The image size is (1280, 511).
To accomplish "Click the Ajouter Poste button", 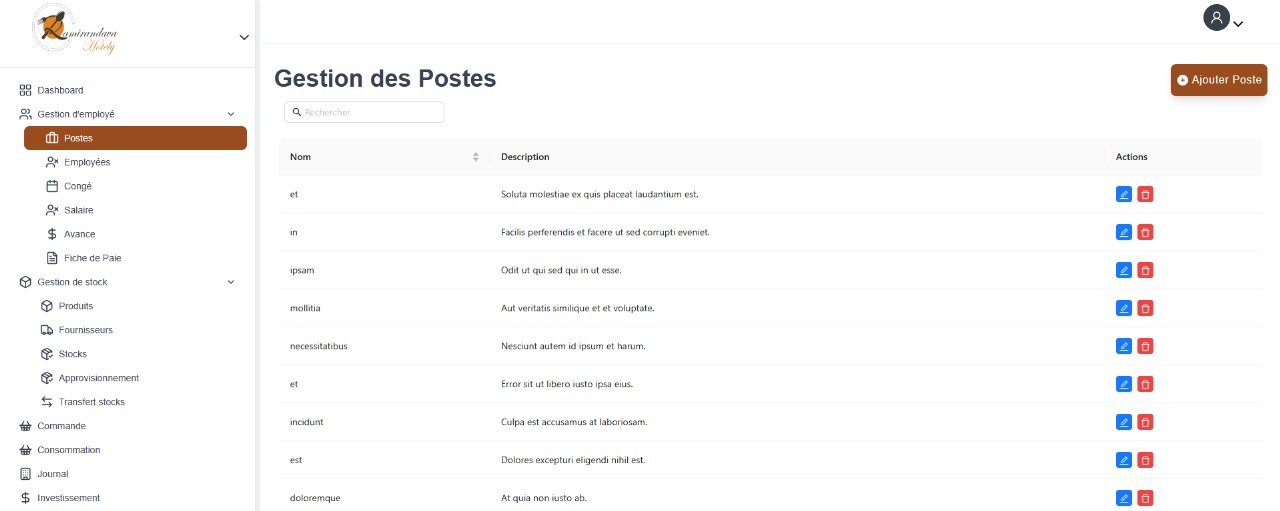I will (1219, 80).
